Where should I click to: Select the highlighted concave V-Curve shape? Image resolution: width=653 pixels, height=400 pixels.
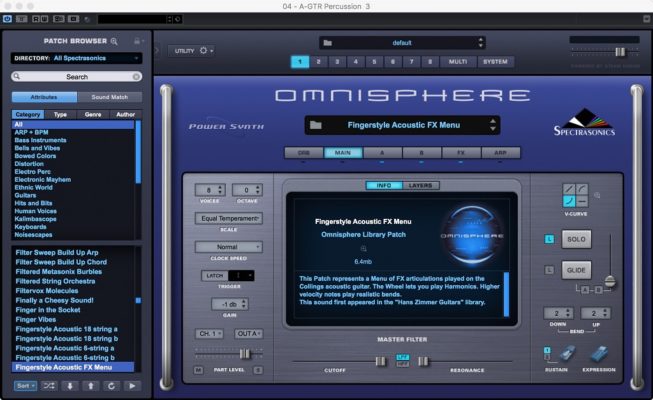coord(569,201)
